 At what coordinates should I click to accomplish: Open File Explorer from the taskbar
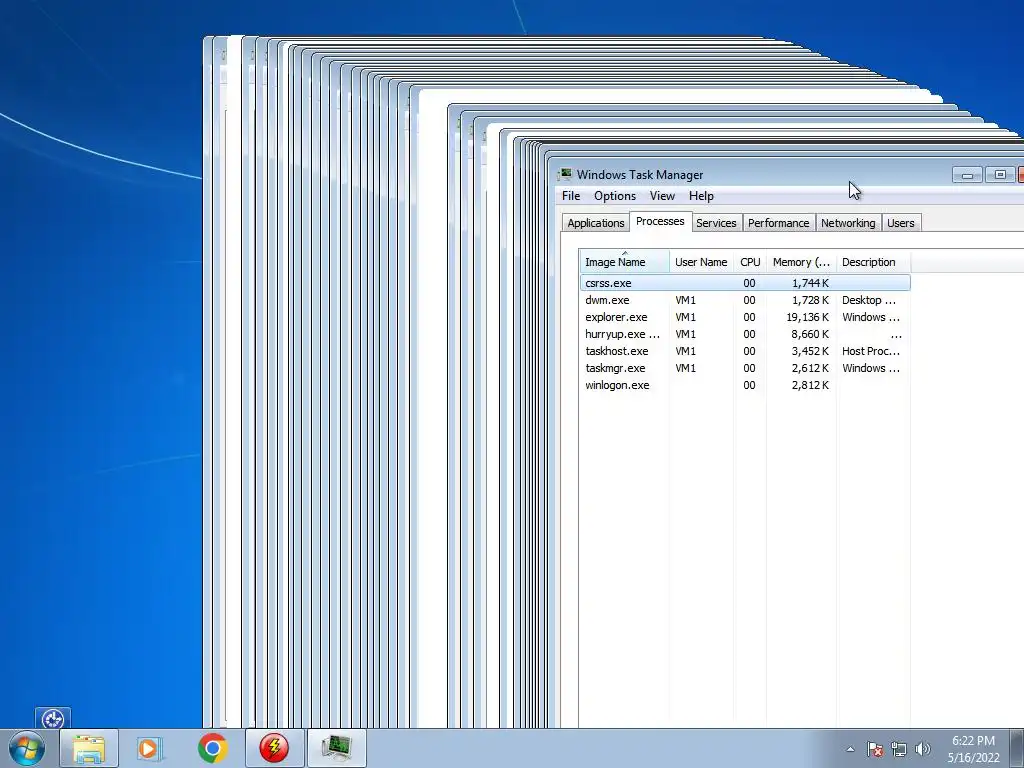pyautogui.click(x=89, y=748)
